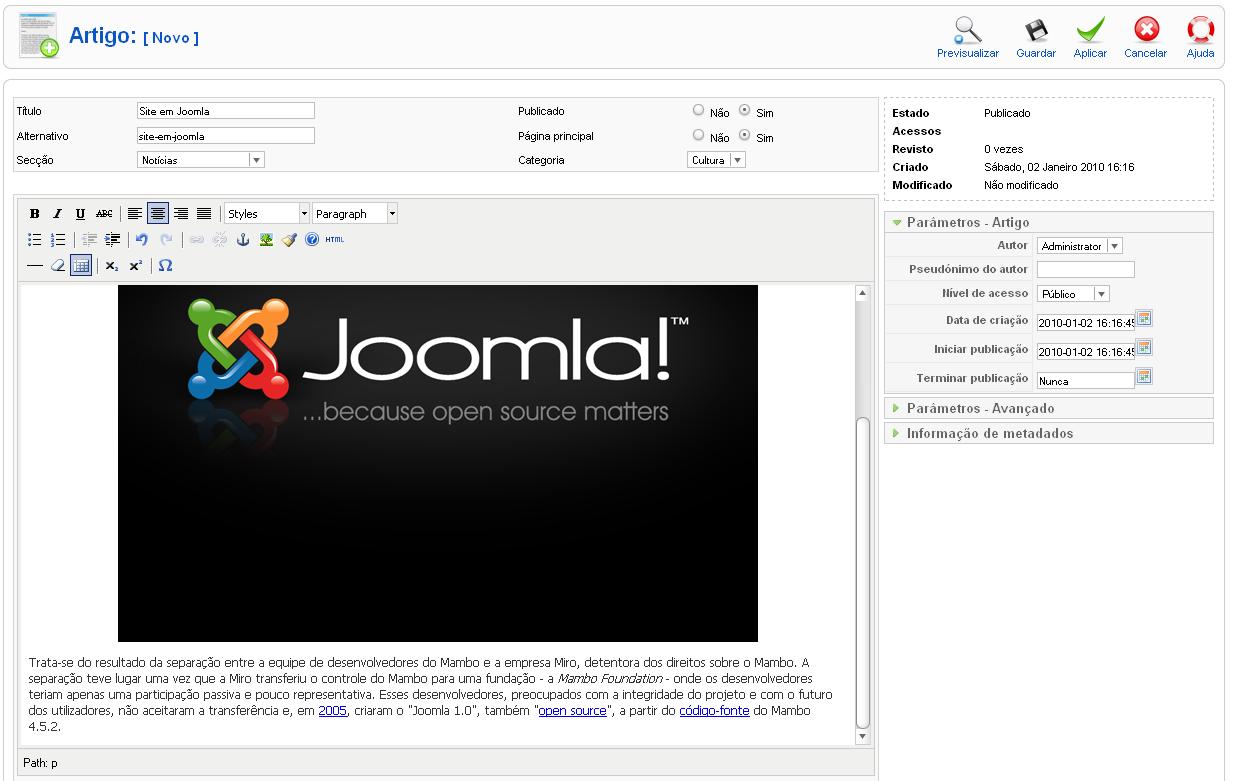This screenshot has height=781, width=1233.
Task: Click the center alignment button
Action: pos(158,214)
